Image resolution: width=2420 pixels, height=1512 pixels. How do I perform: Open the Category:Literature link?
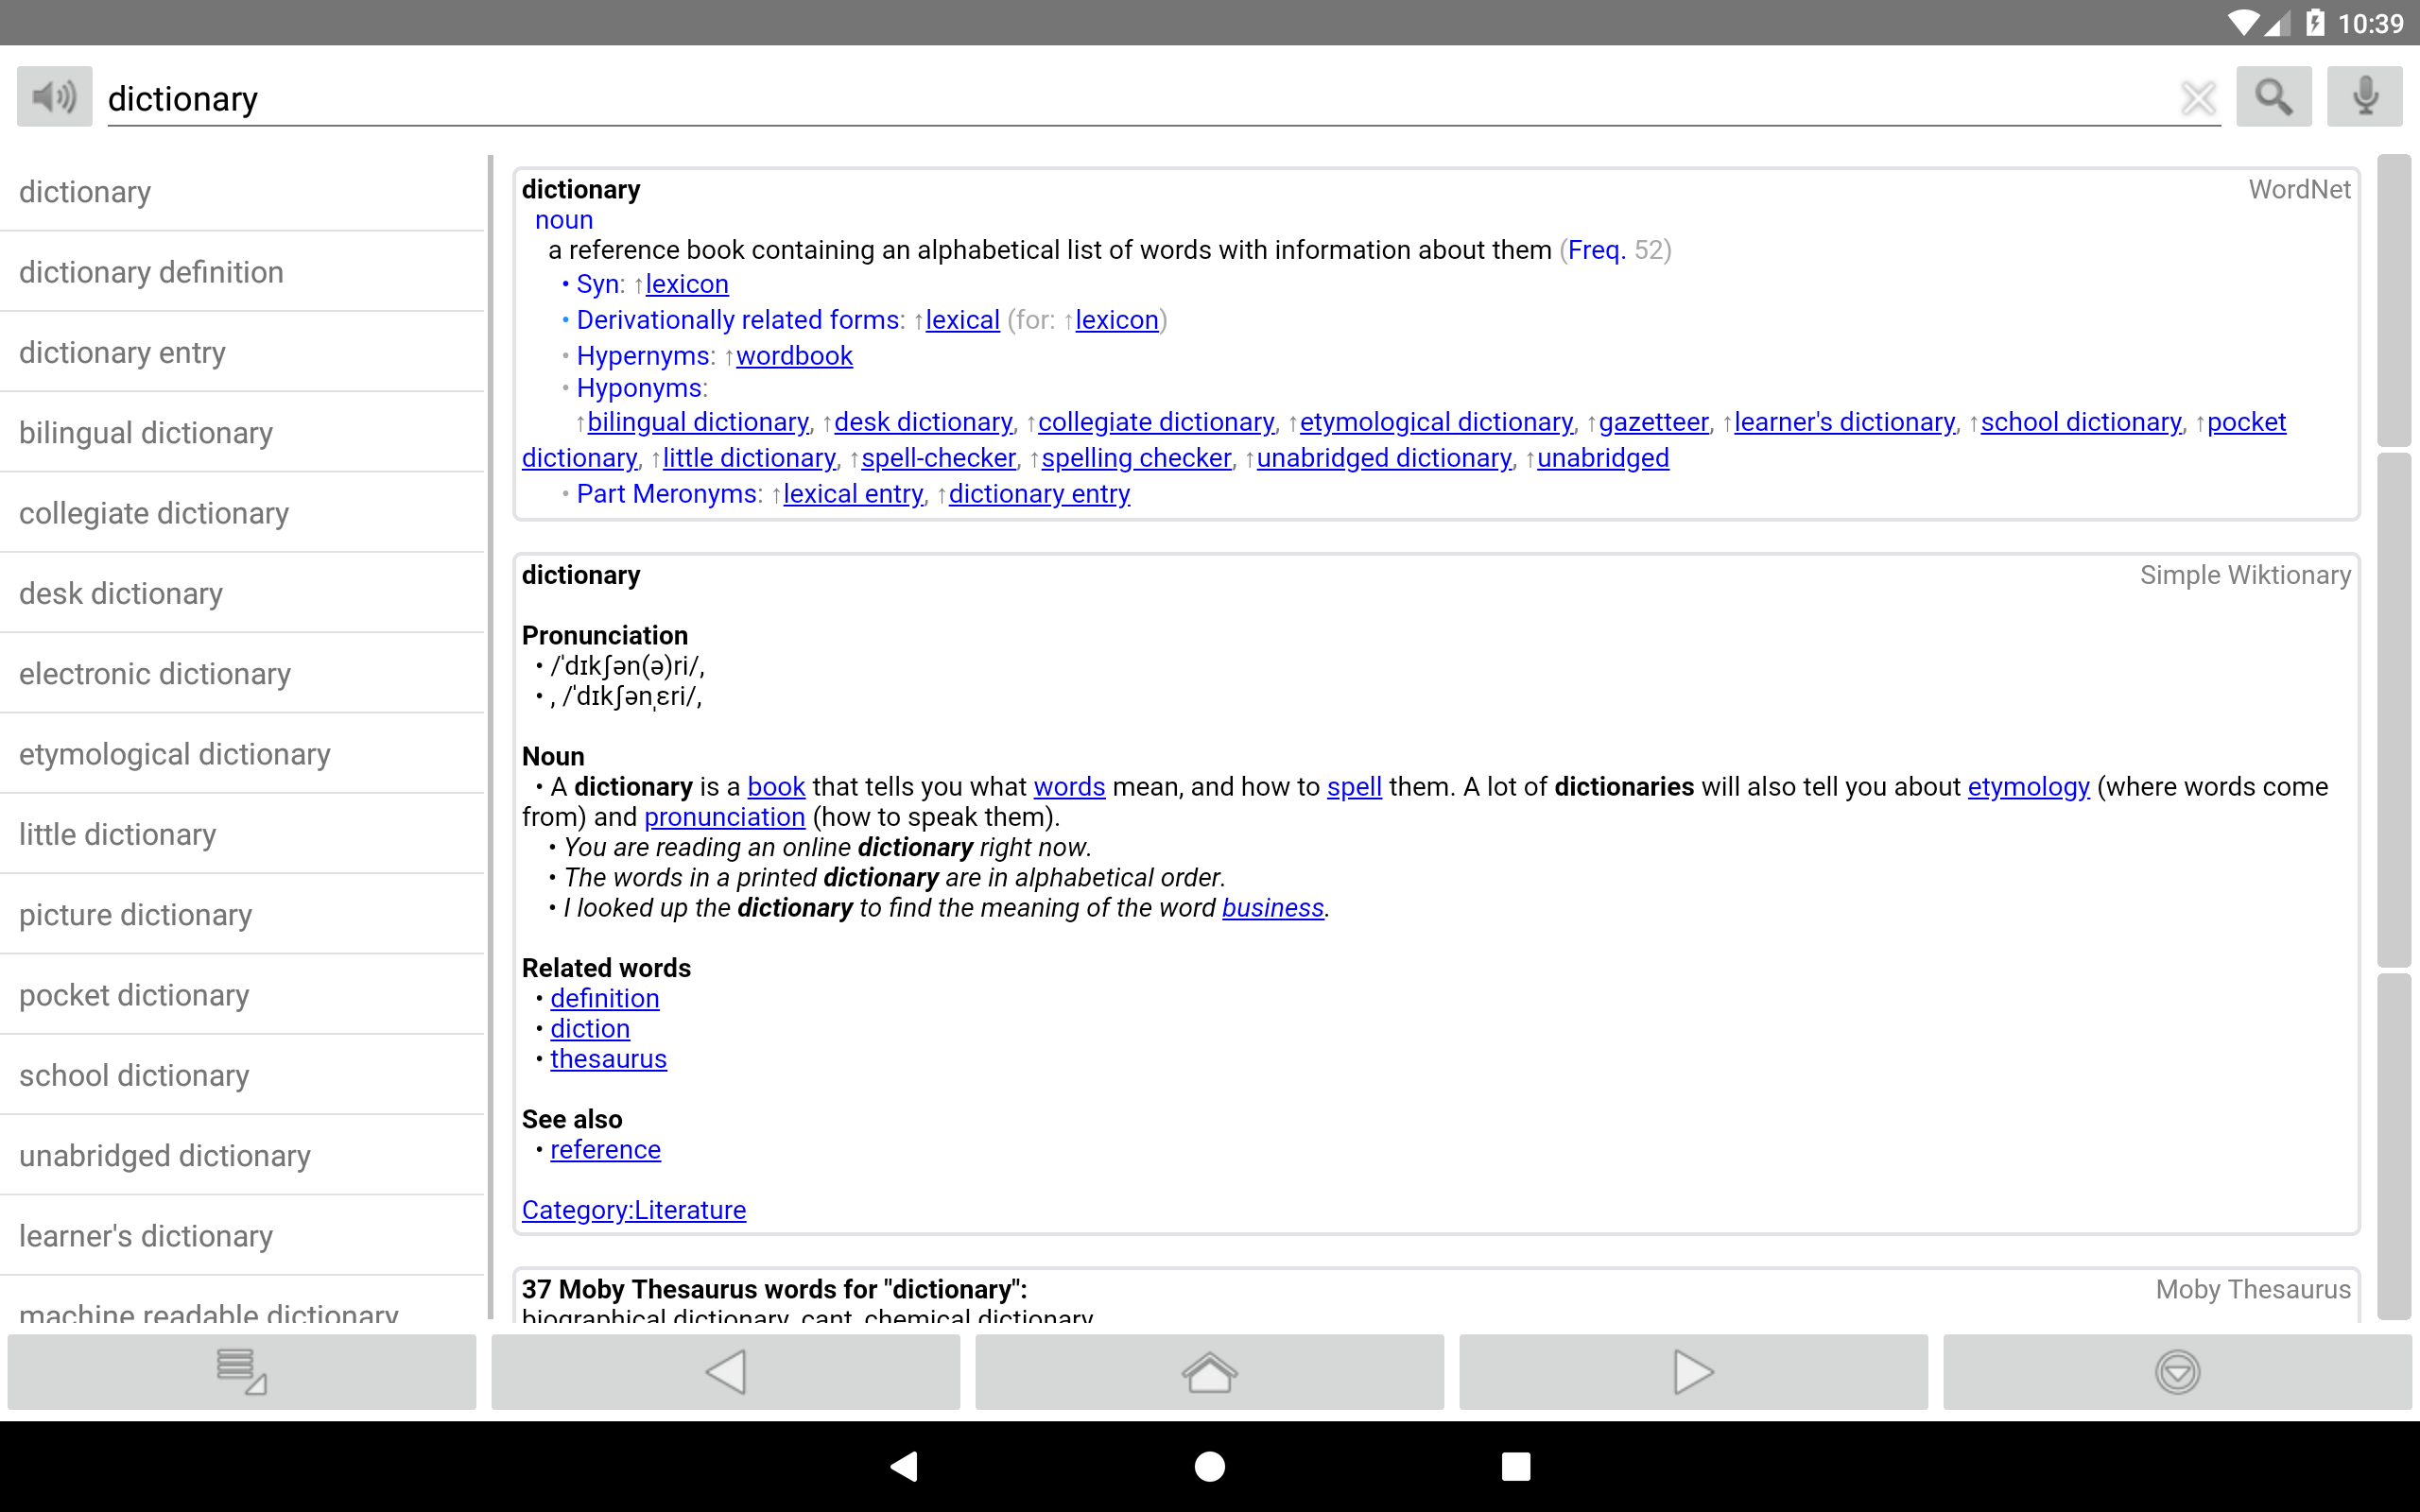[x=633, y=1209]
